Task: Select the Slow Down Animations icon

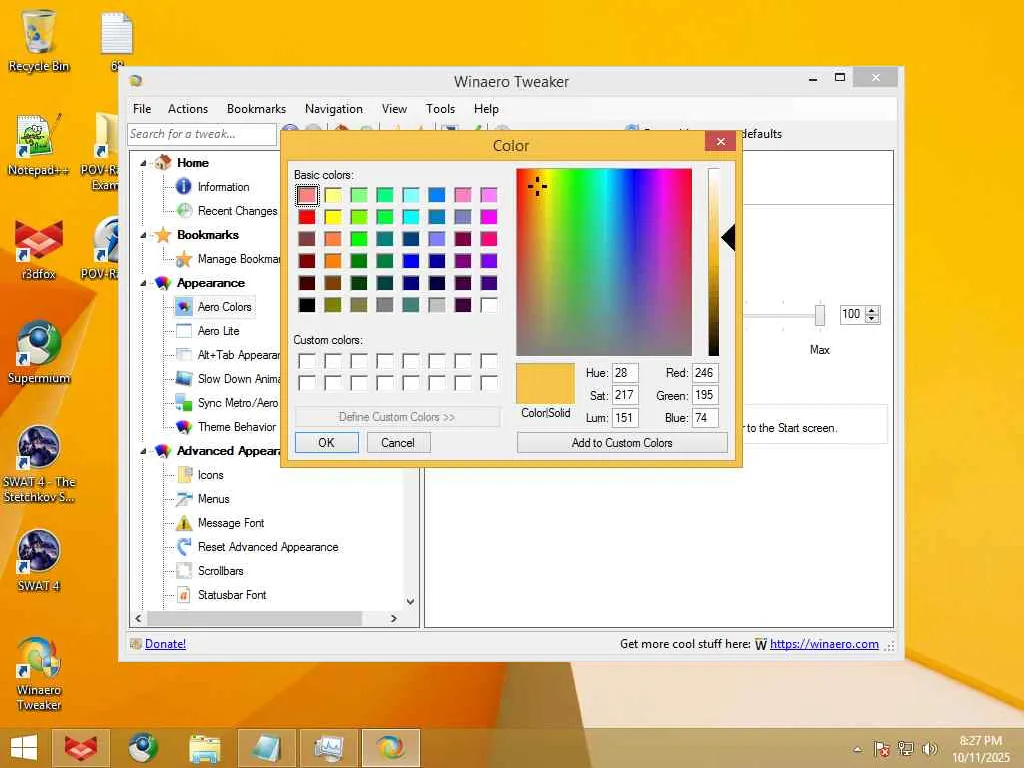Action: coord(184,379)
